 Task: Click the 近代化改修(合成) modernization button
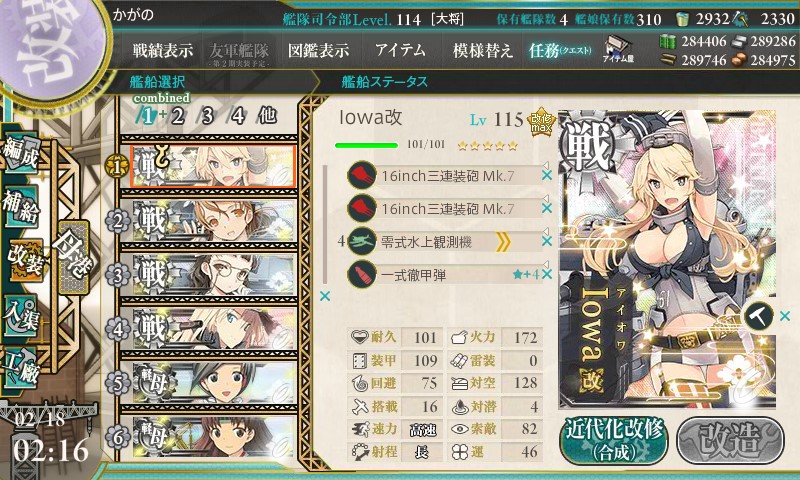[614, 441]
